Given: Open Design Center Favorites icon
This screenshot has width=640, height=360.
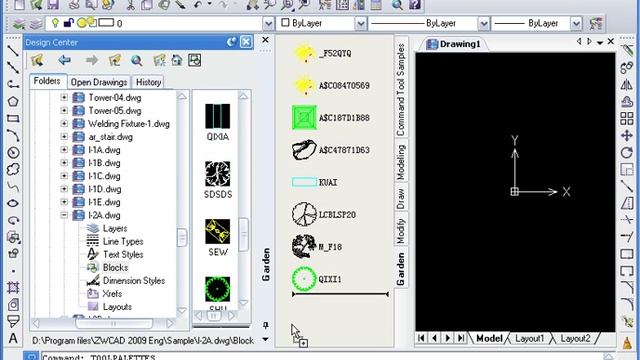Looking at the screenshot, I should (x=159, y=61).
